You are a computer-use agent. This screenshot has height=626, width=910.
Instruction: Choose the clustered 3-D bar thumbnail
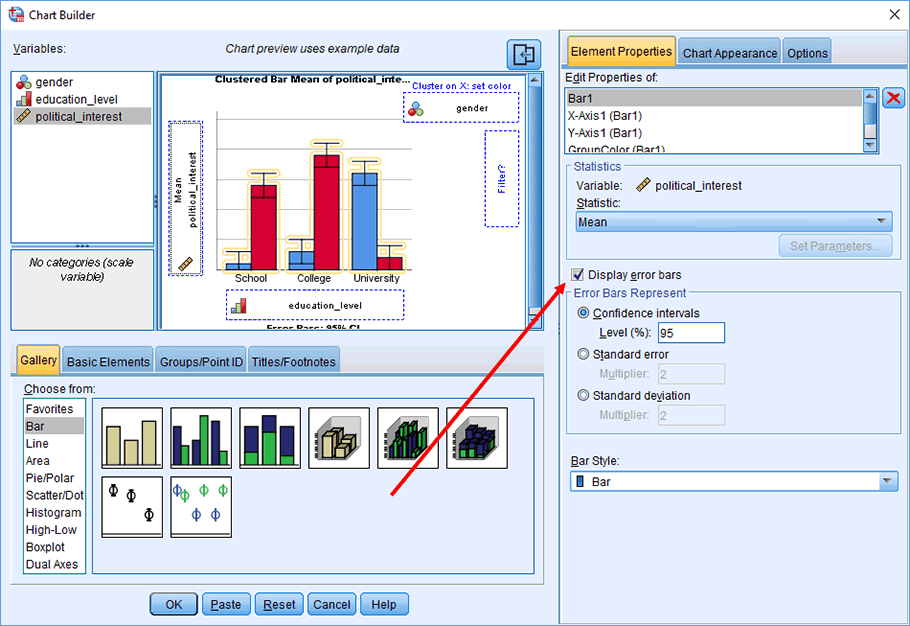pos(408,438)
